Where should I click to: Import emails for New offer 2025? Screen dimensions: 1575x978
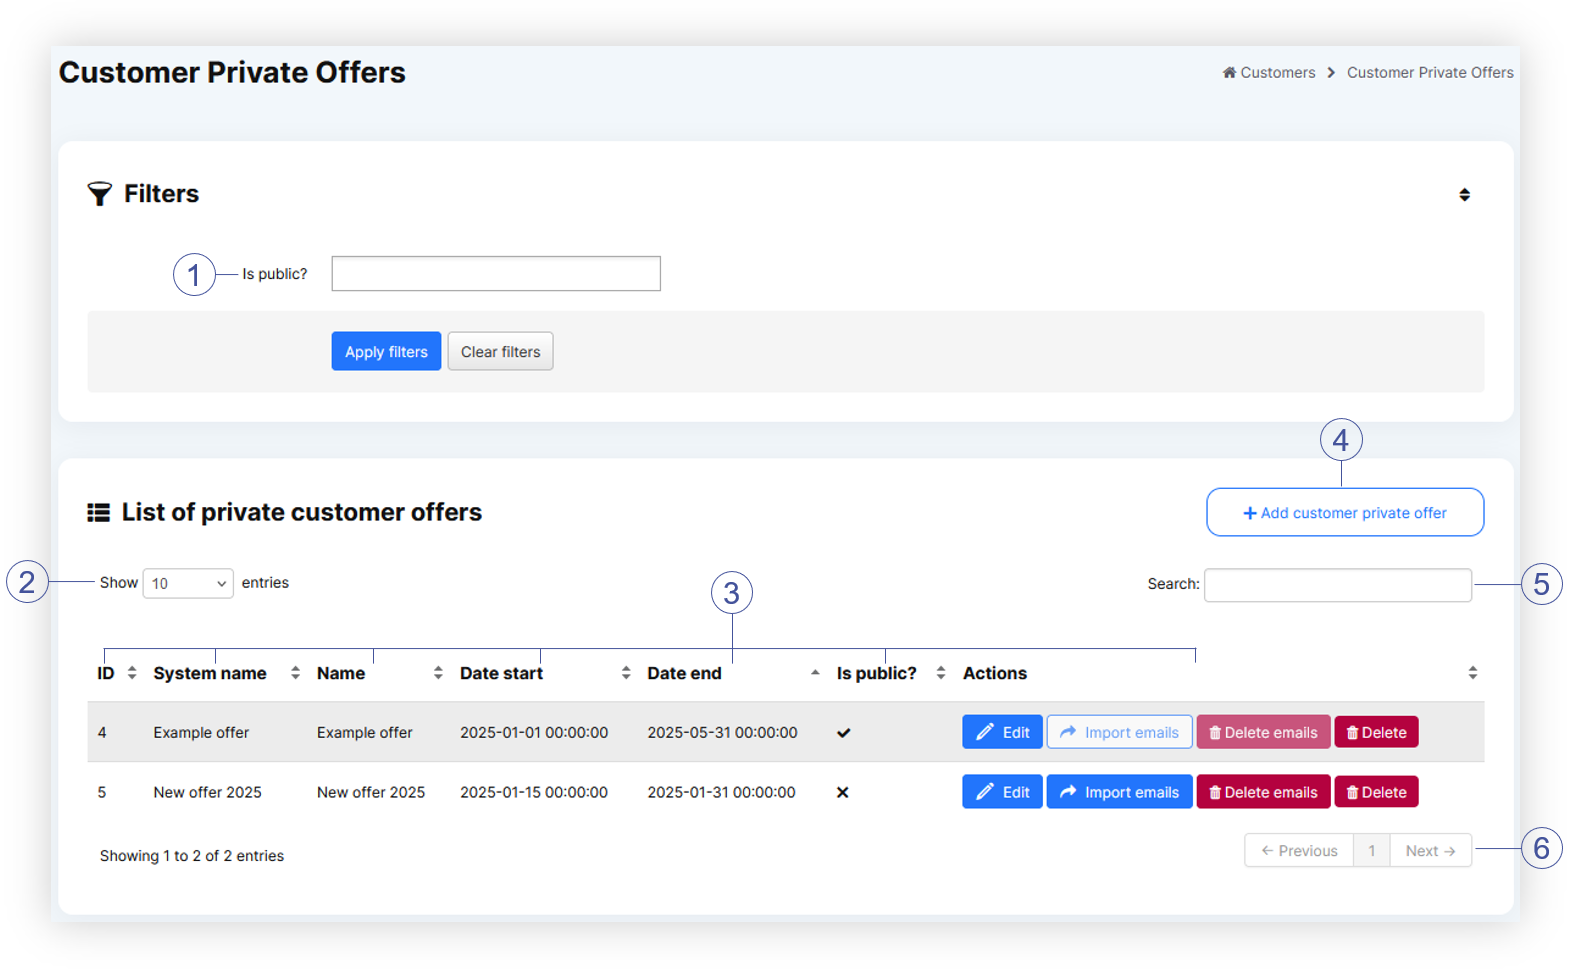click(x=1119, y=793)
